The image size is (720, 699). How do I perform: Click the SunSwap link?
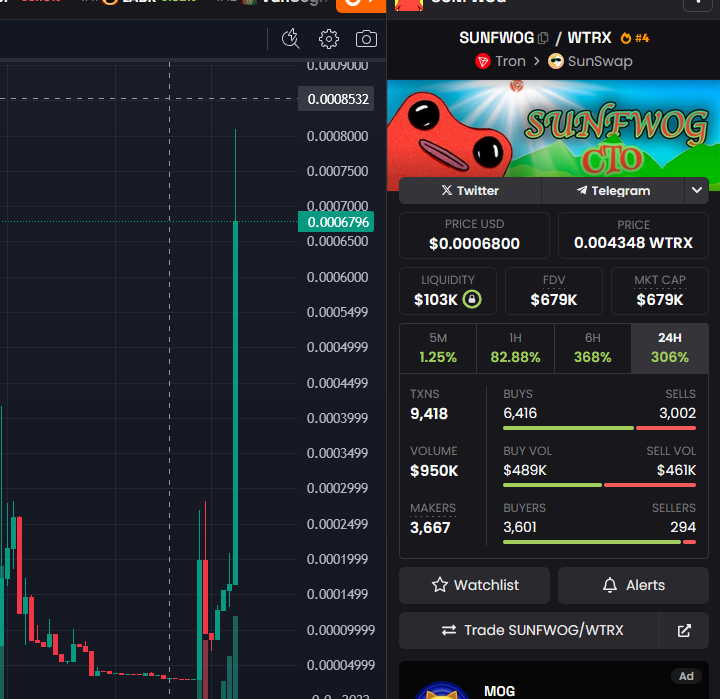(x=591, y=61)
